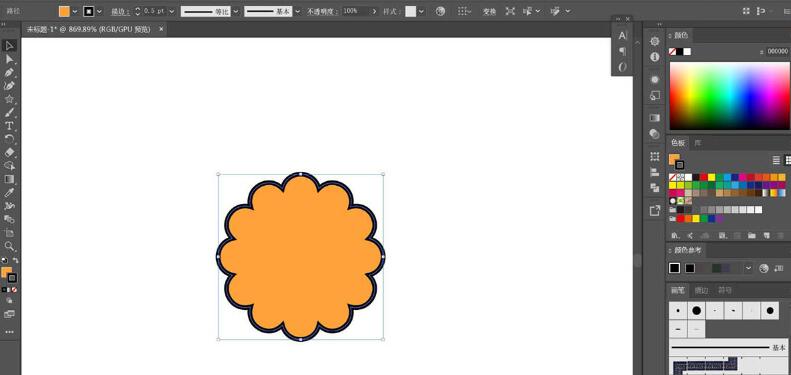Open the graphic style dropdown

422,11
